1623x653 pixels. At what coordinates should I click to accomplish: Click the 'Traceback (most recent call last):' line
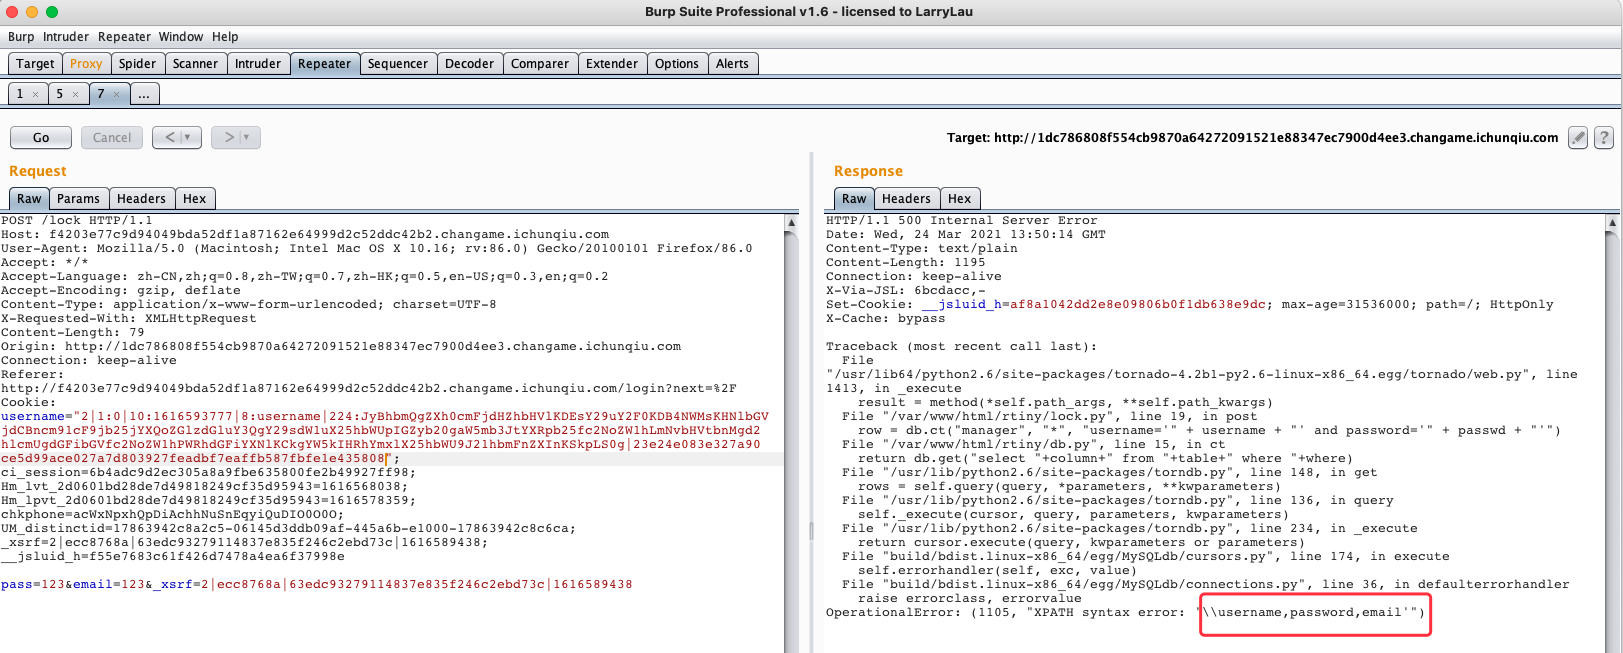point(961,346)
